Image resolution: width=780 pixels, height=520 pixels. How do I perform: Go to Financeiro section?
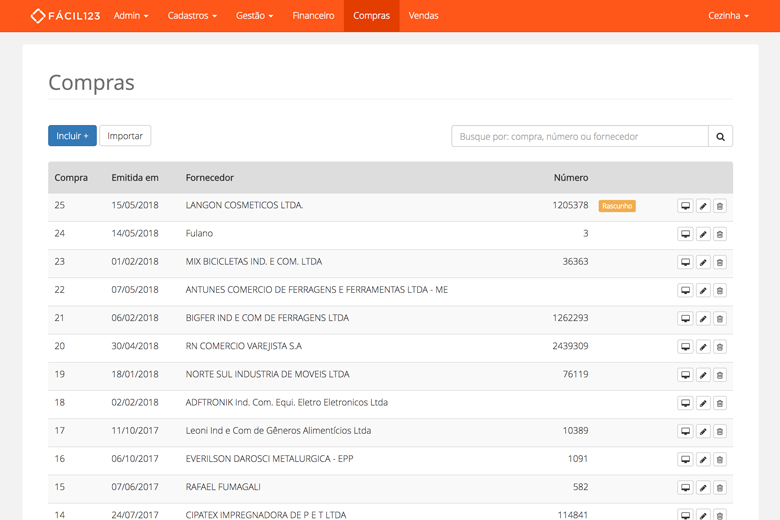pyautogui.click(x=313, y=16)
